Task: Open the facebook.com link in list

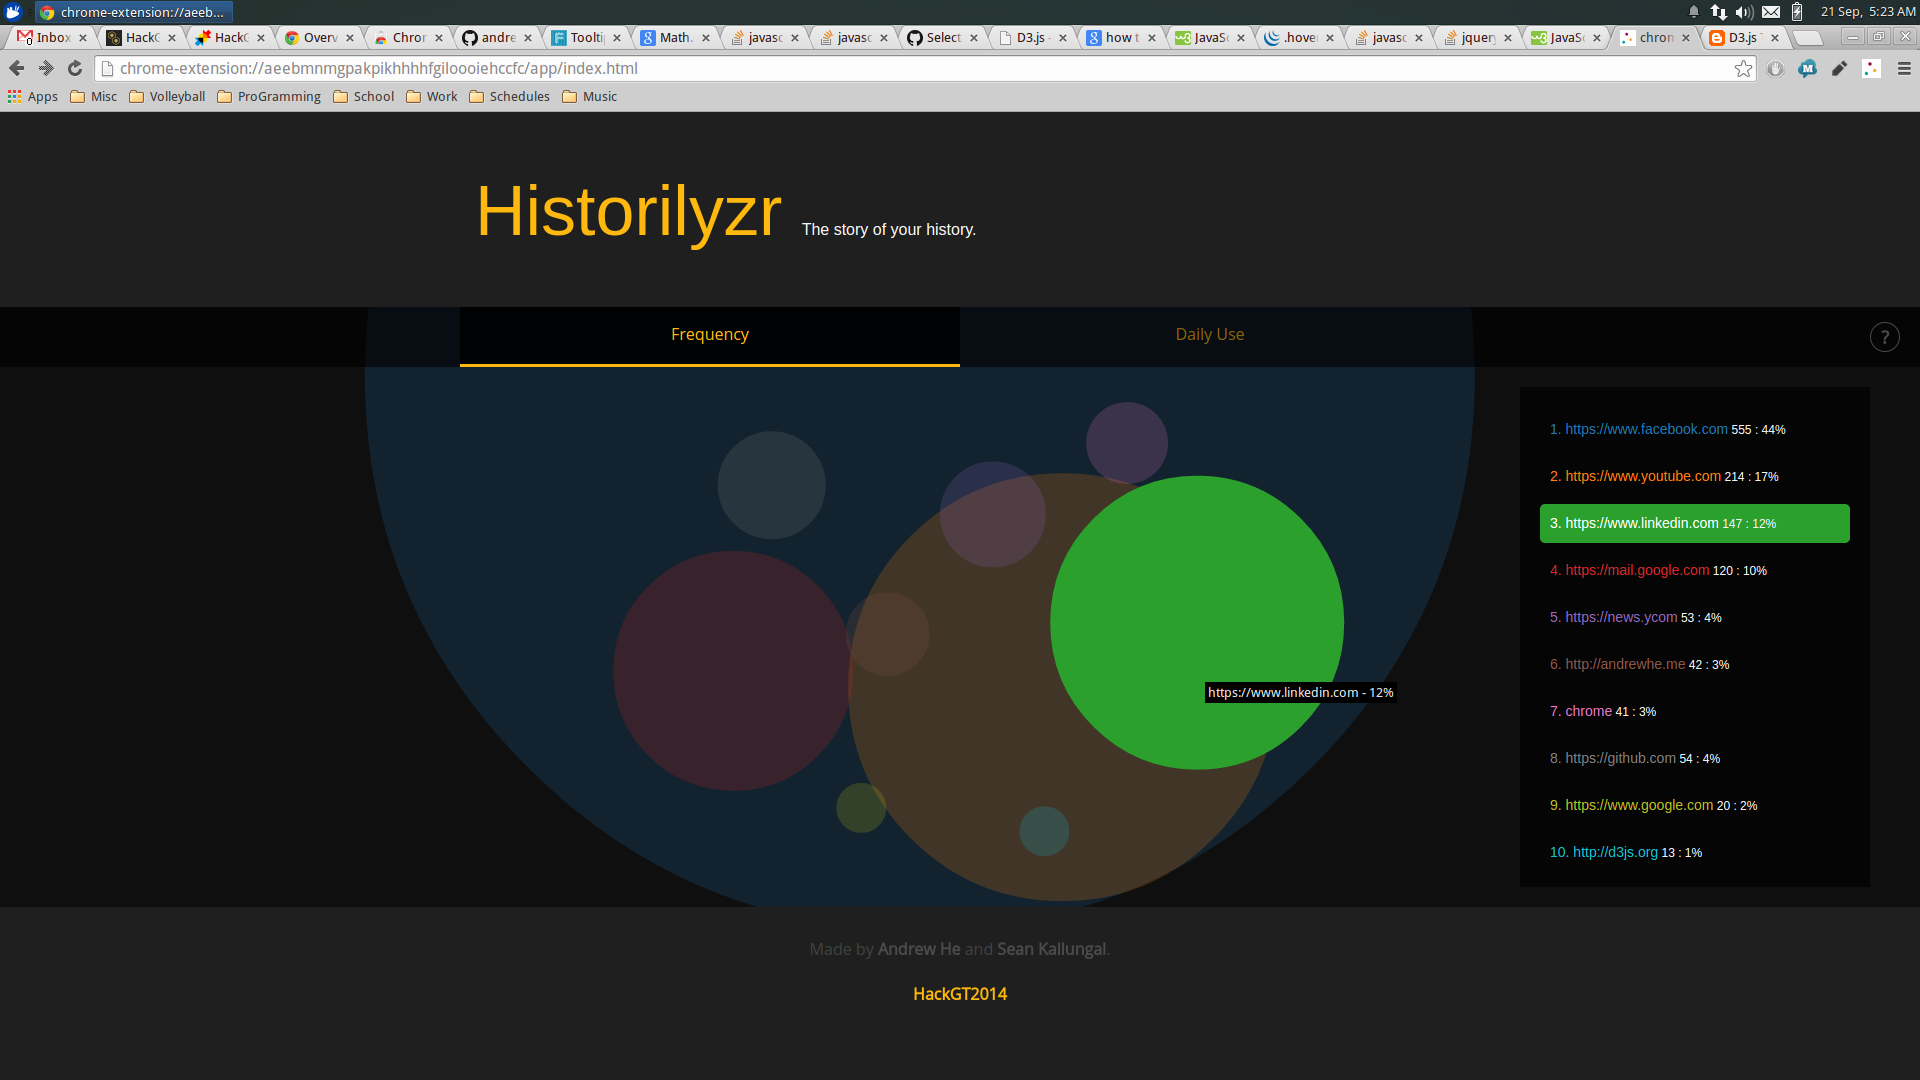Action: tap(1645, 429)
